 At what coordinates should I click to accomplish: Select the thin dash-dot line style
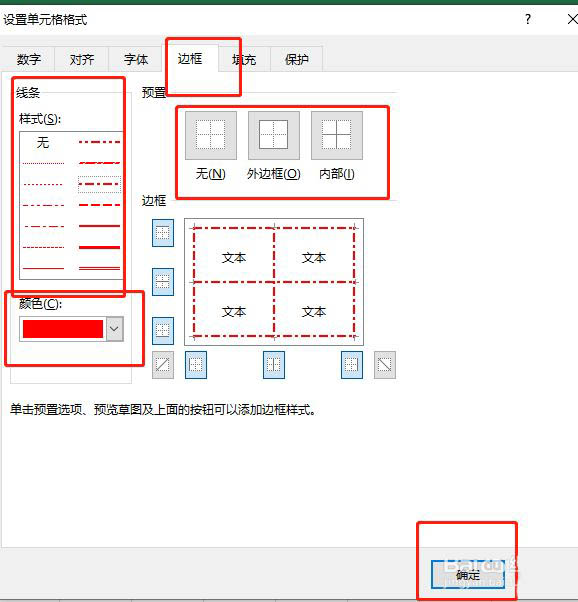(43, 226)
